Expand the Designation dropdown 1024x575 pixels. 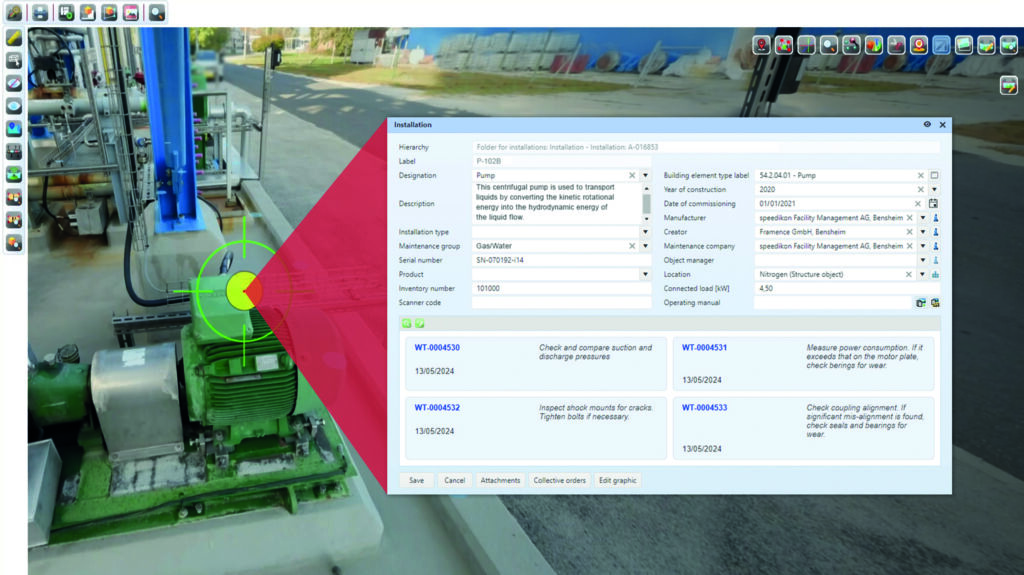click(645, 175)
